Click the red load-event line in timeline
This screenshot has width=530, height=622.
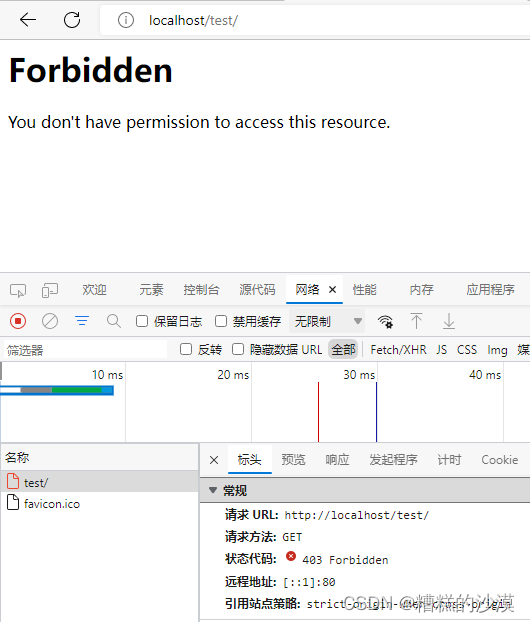pos(318,412)
